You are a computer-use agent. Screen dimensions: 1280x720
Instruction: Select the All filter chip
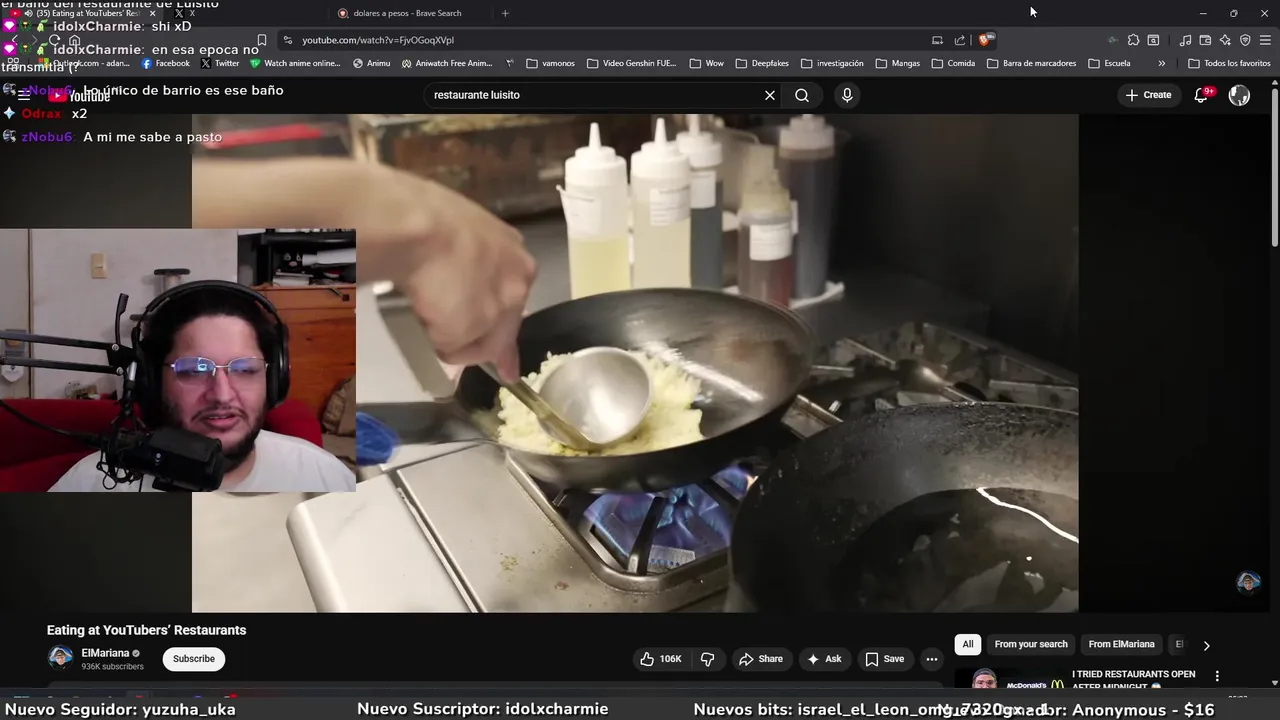[x=968, y=644]
